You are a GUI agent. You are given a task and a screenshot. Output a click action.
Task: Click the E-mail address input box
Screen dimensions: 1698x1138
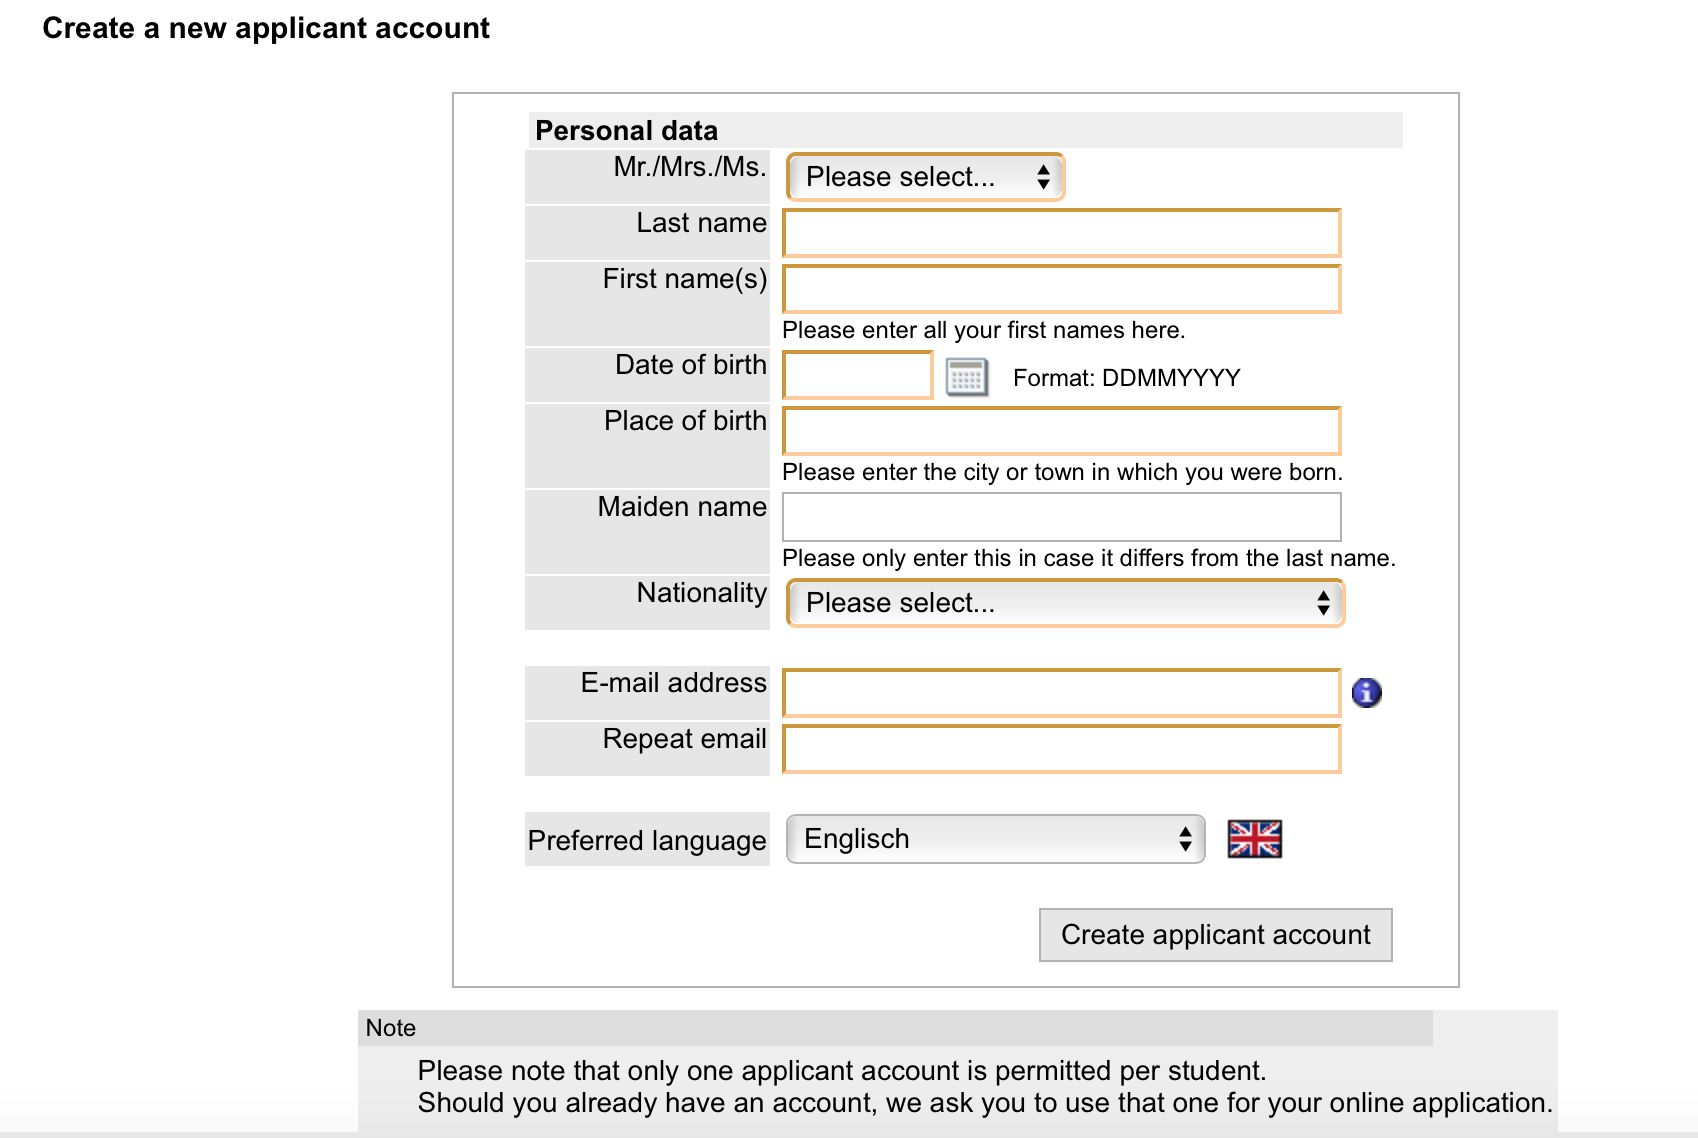(x=1061, y=693)
